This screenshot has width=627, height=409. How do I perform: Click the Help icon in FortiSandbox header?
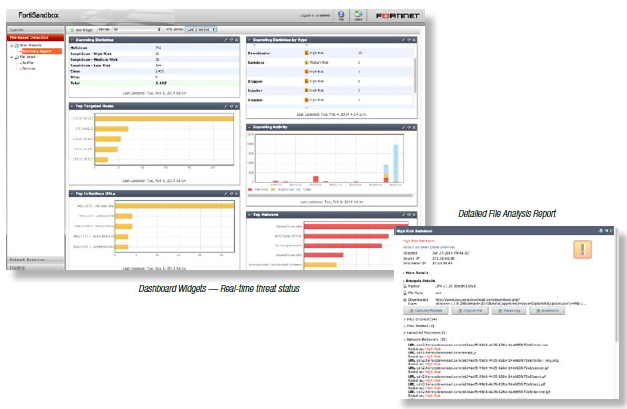click(341, 16)
